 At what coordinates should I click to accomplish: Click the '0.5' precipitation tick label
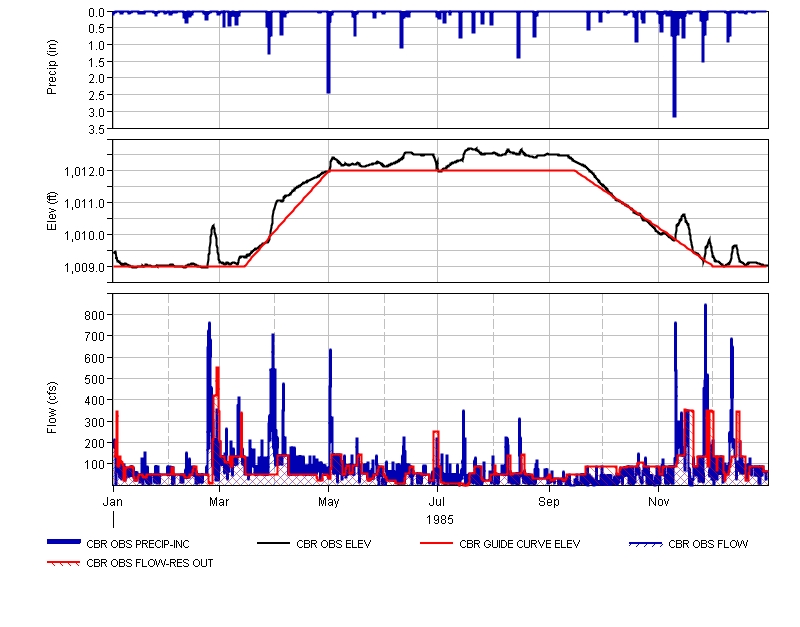pyautogui.click(x=97, y=29)
